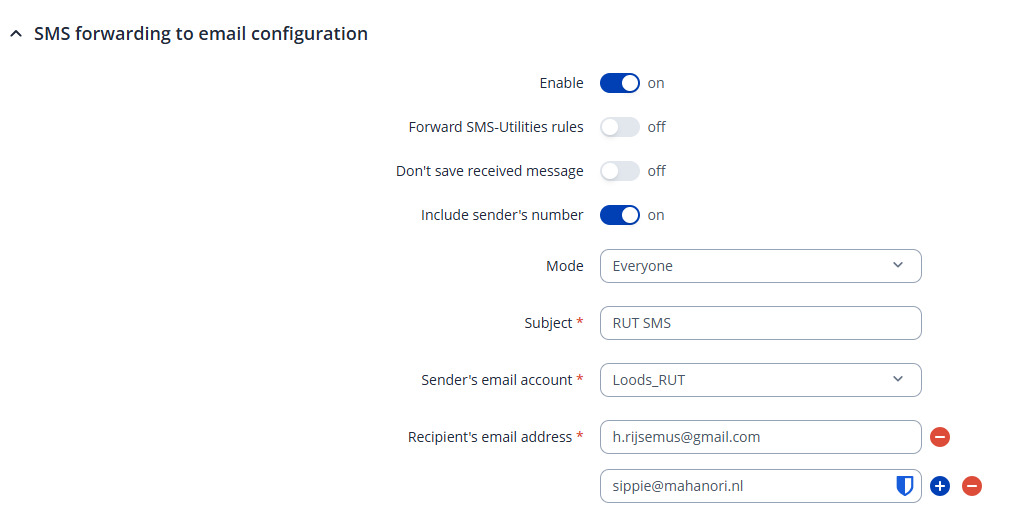Collapse the SMS forwarding configuration section
The width and height of the screenshot is (1029, 531).
point(15,34)
